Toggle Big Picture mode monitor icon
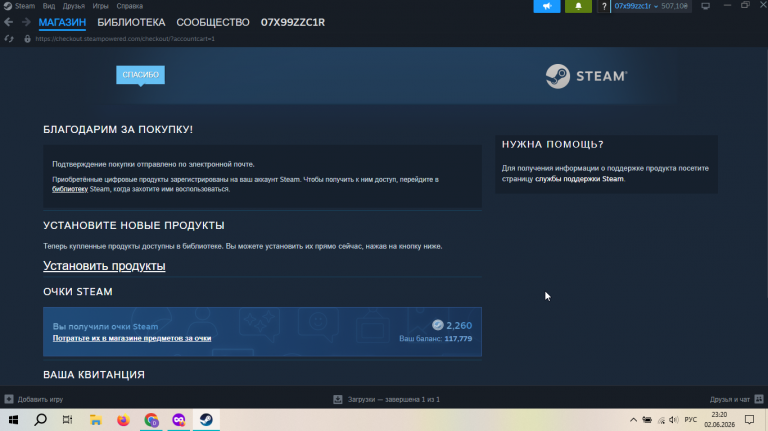This screenshot has height=431, width=768. 705,6
